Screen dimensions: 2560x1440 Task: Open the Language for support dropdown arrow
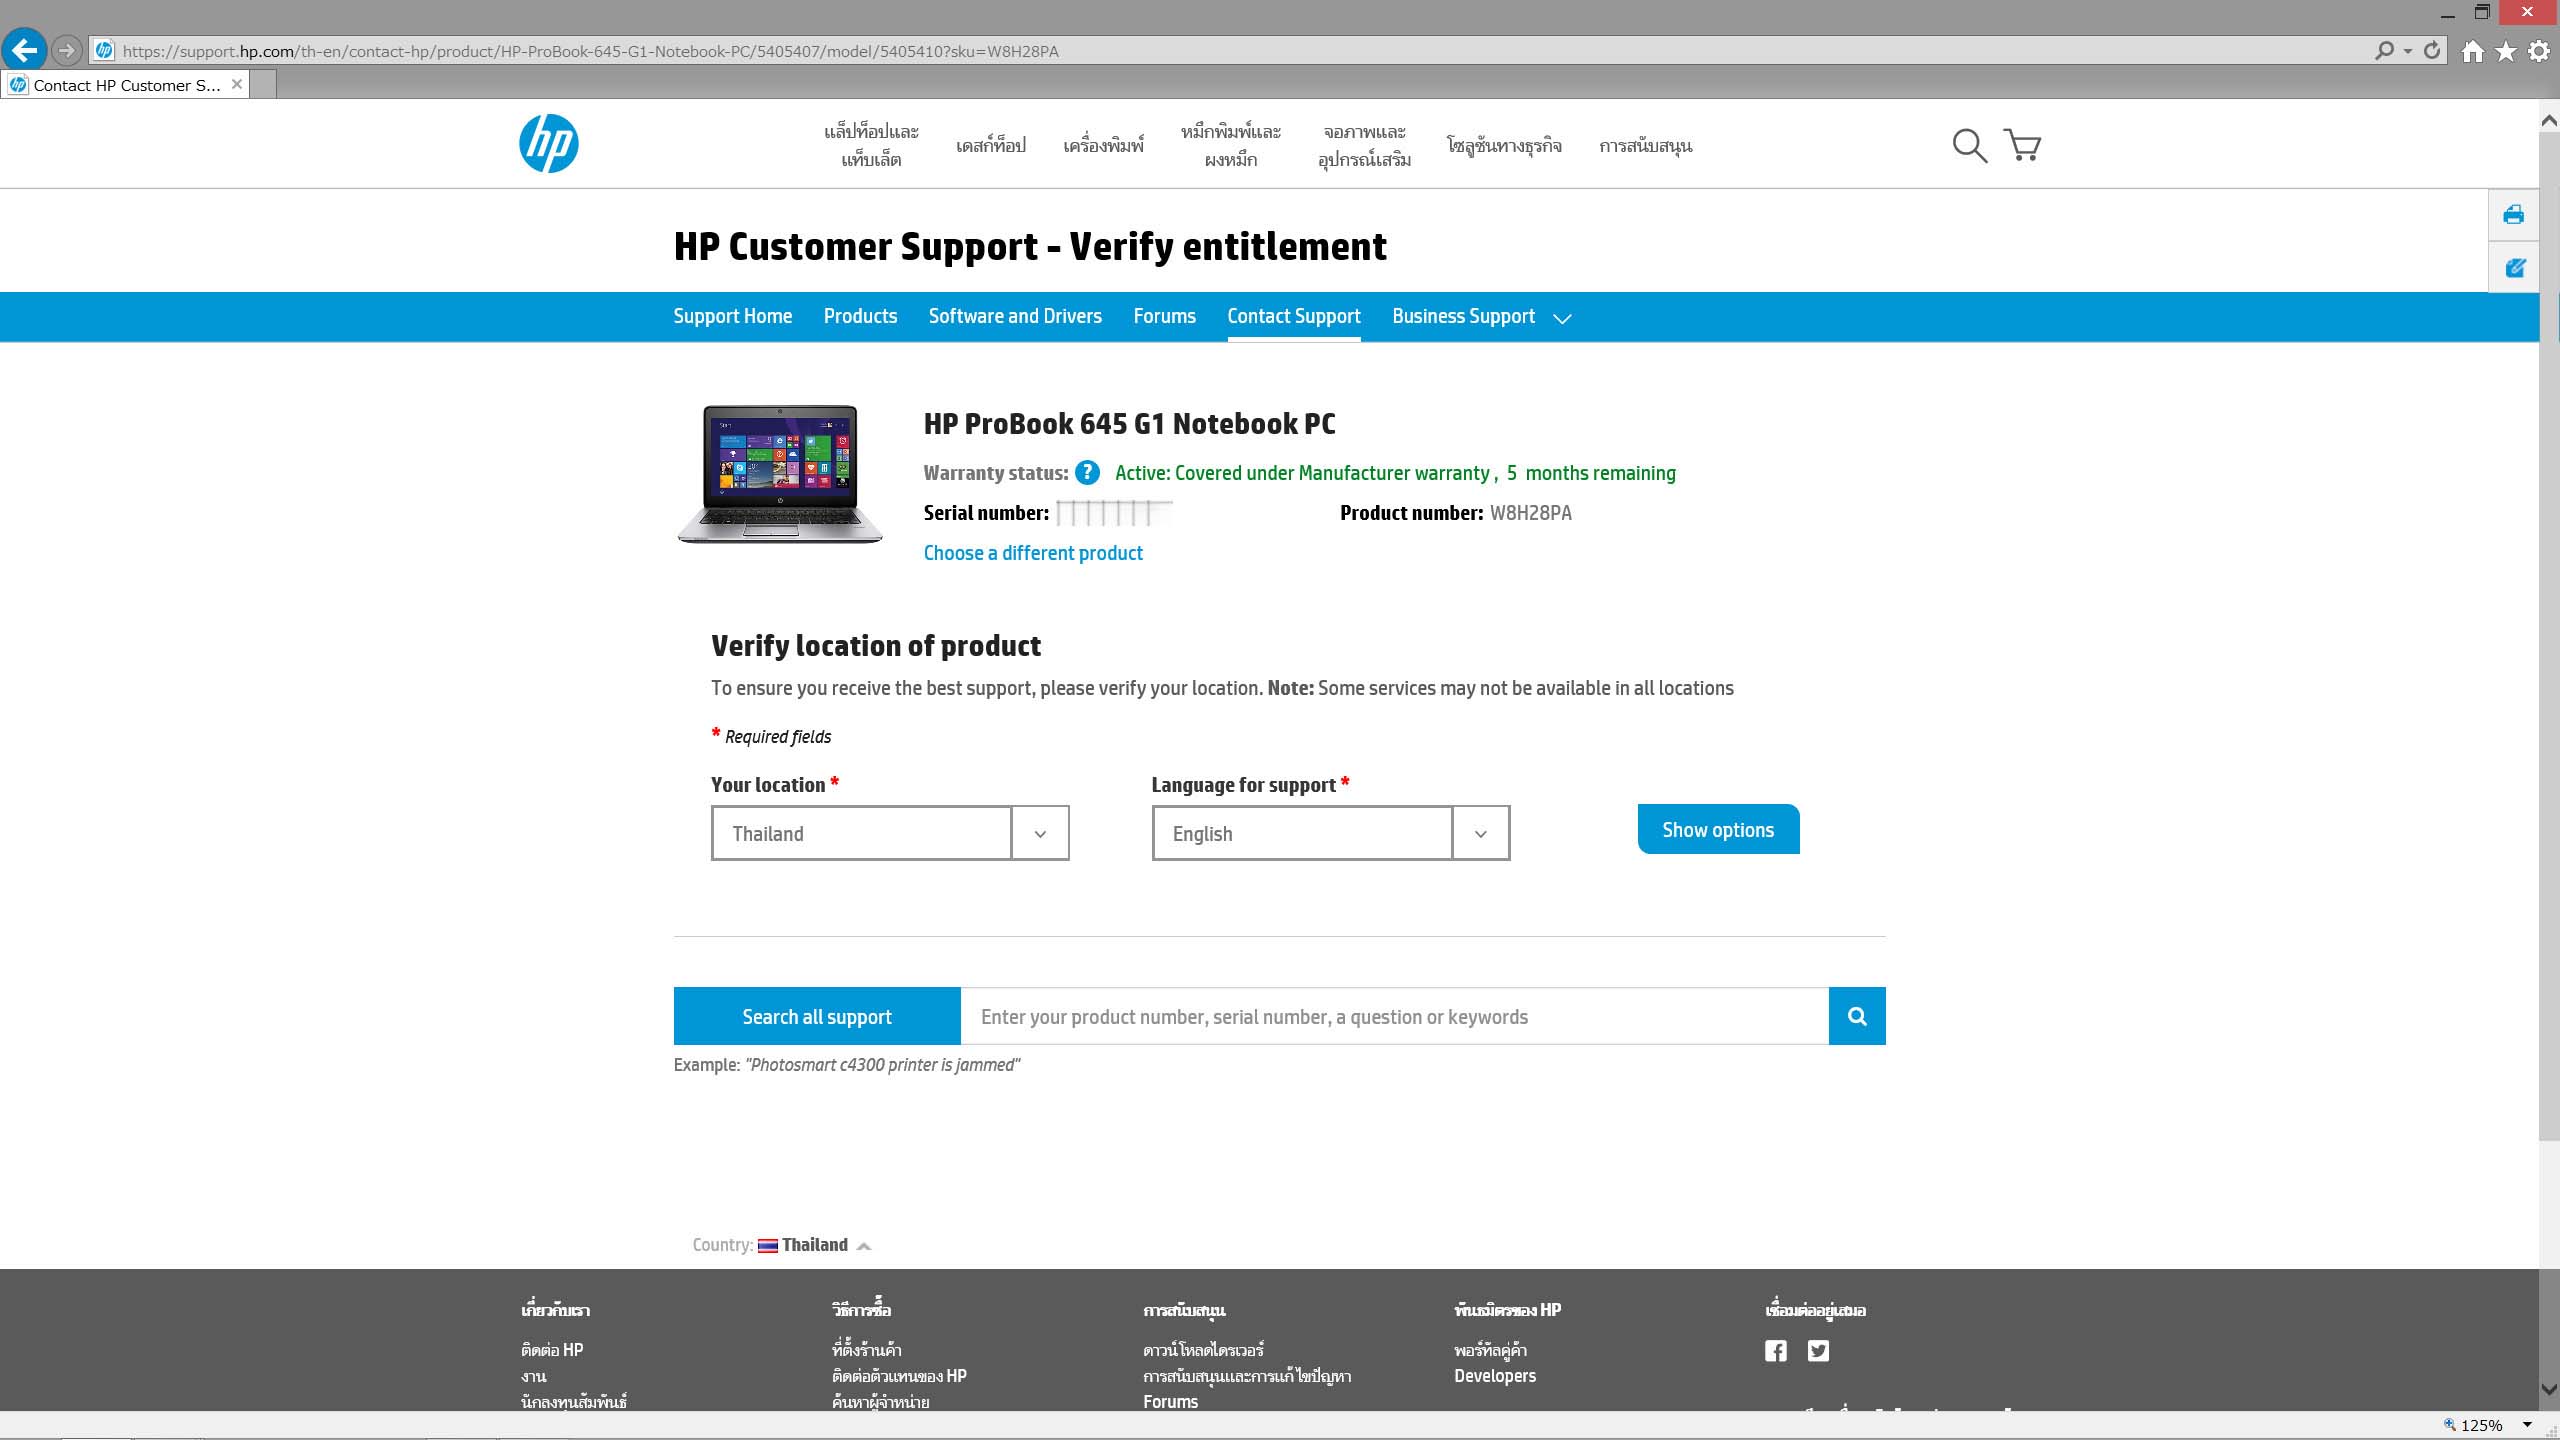1480,833
